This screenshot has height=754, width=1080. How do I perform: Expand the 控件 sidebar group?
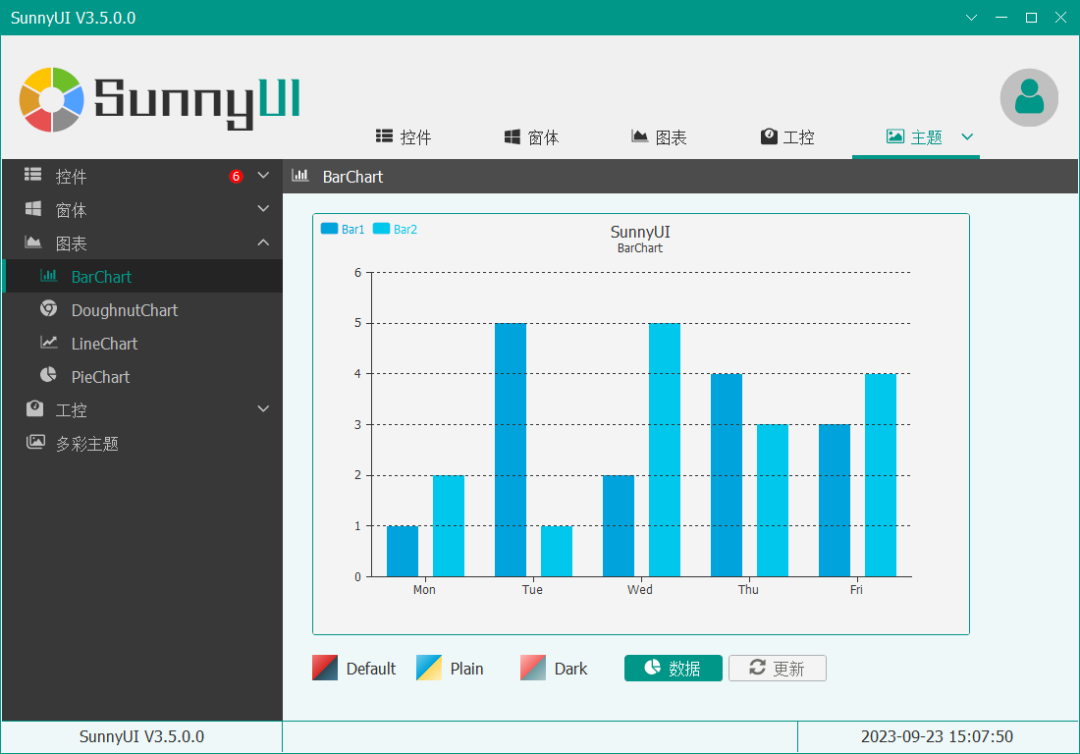(x=263, y=176)
